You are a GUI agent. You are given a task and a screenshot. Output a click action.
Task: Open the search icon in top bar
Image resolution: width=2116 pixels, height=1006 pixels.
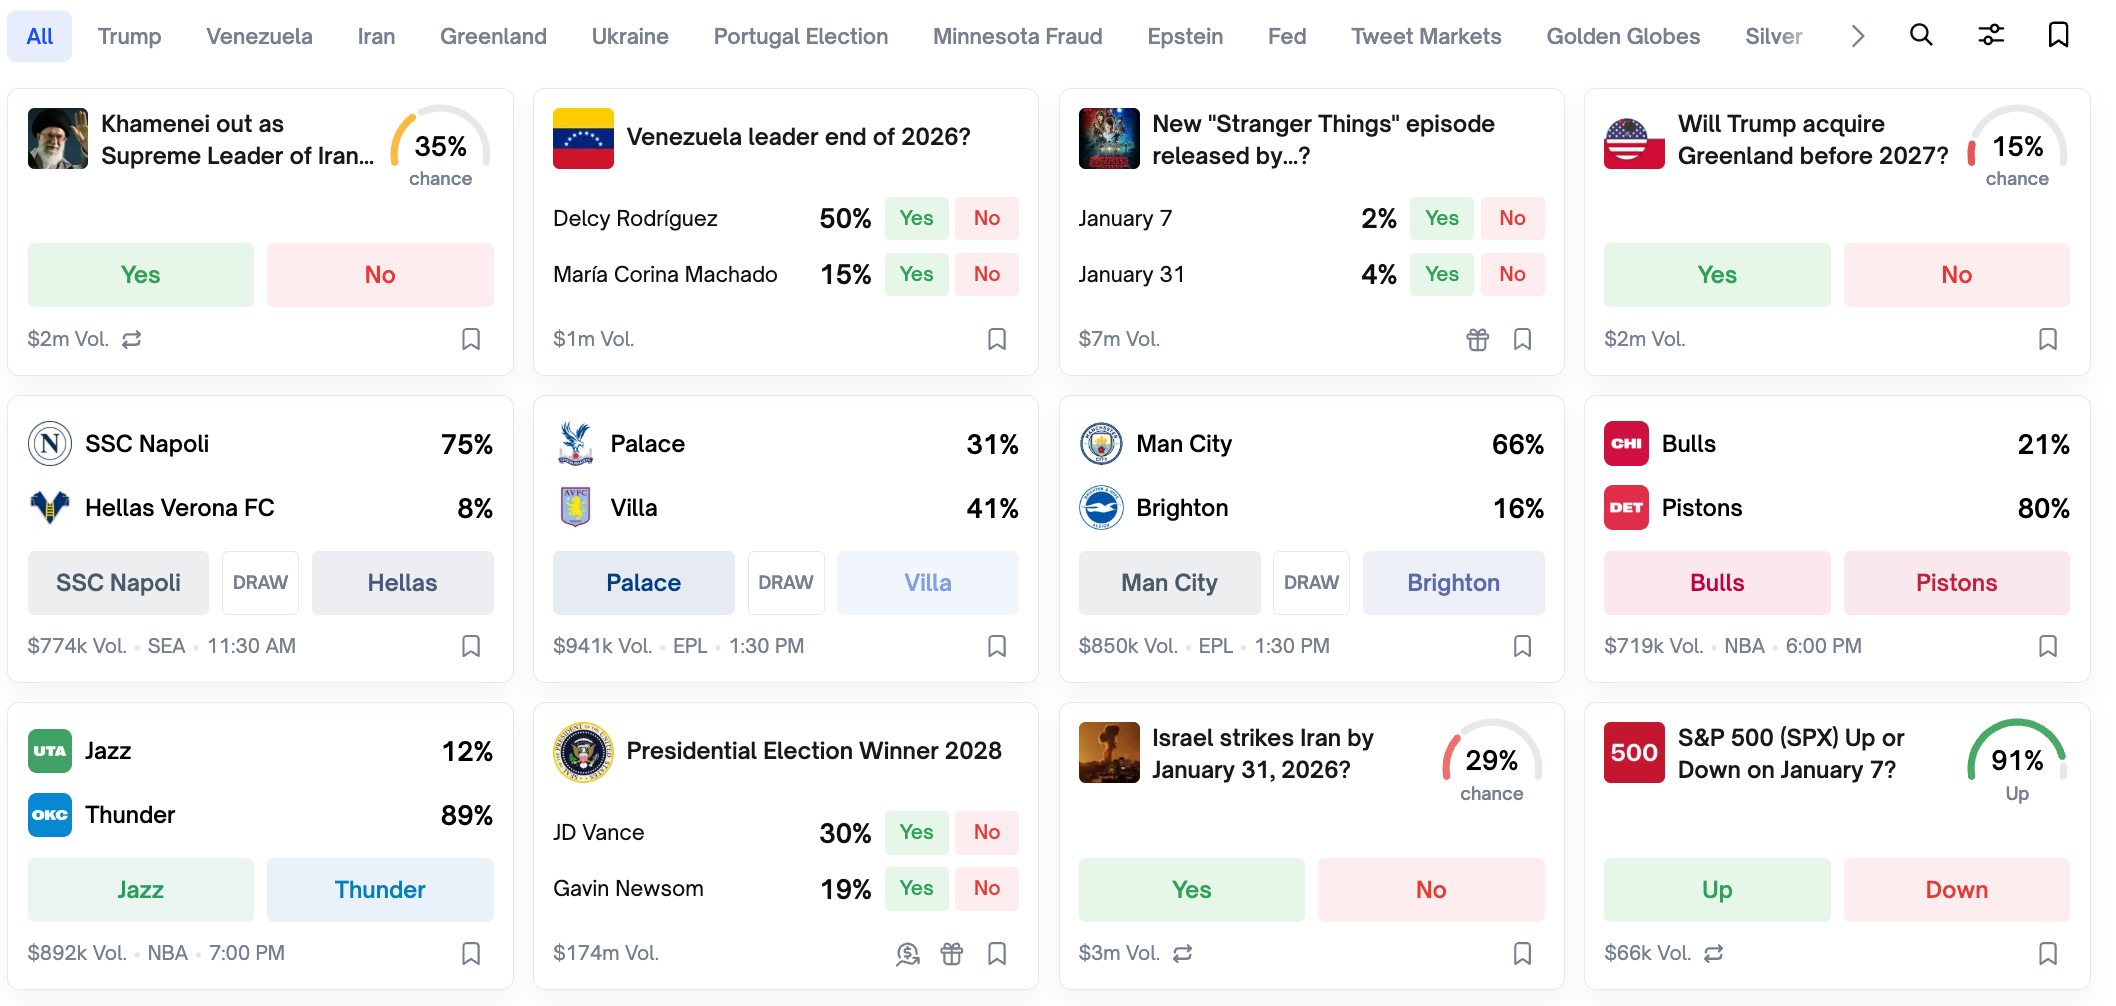tap(1921, 36)
